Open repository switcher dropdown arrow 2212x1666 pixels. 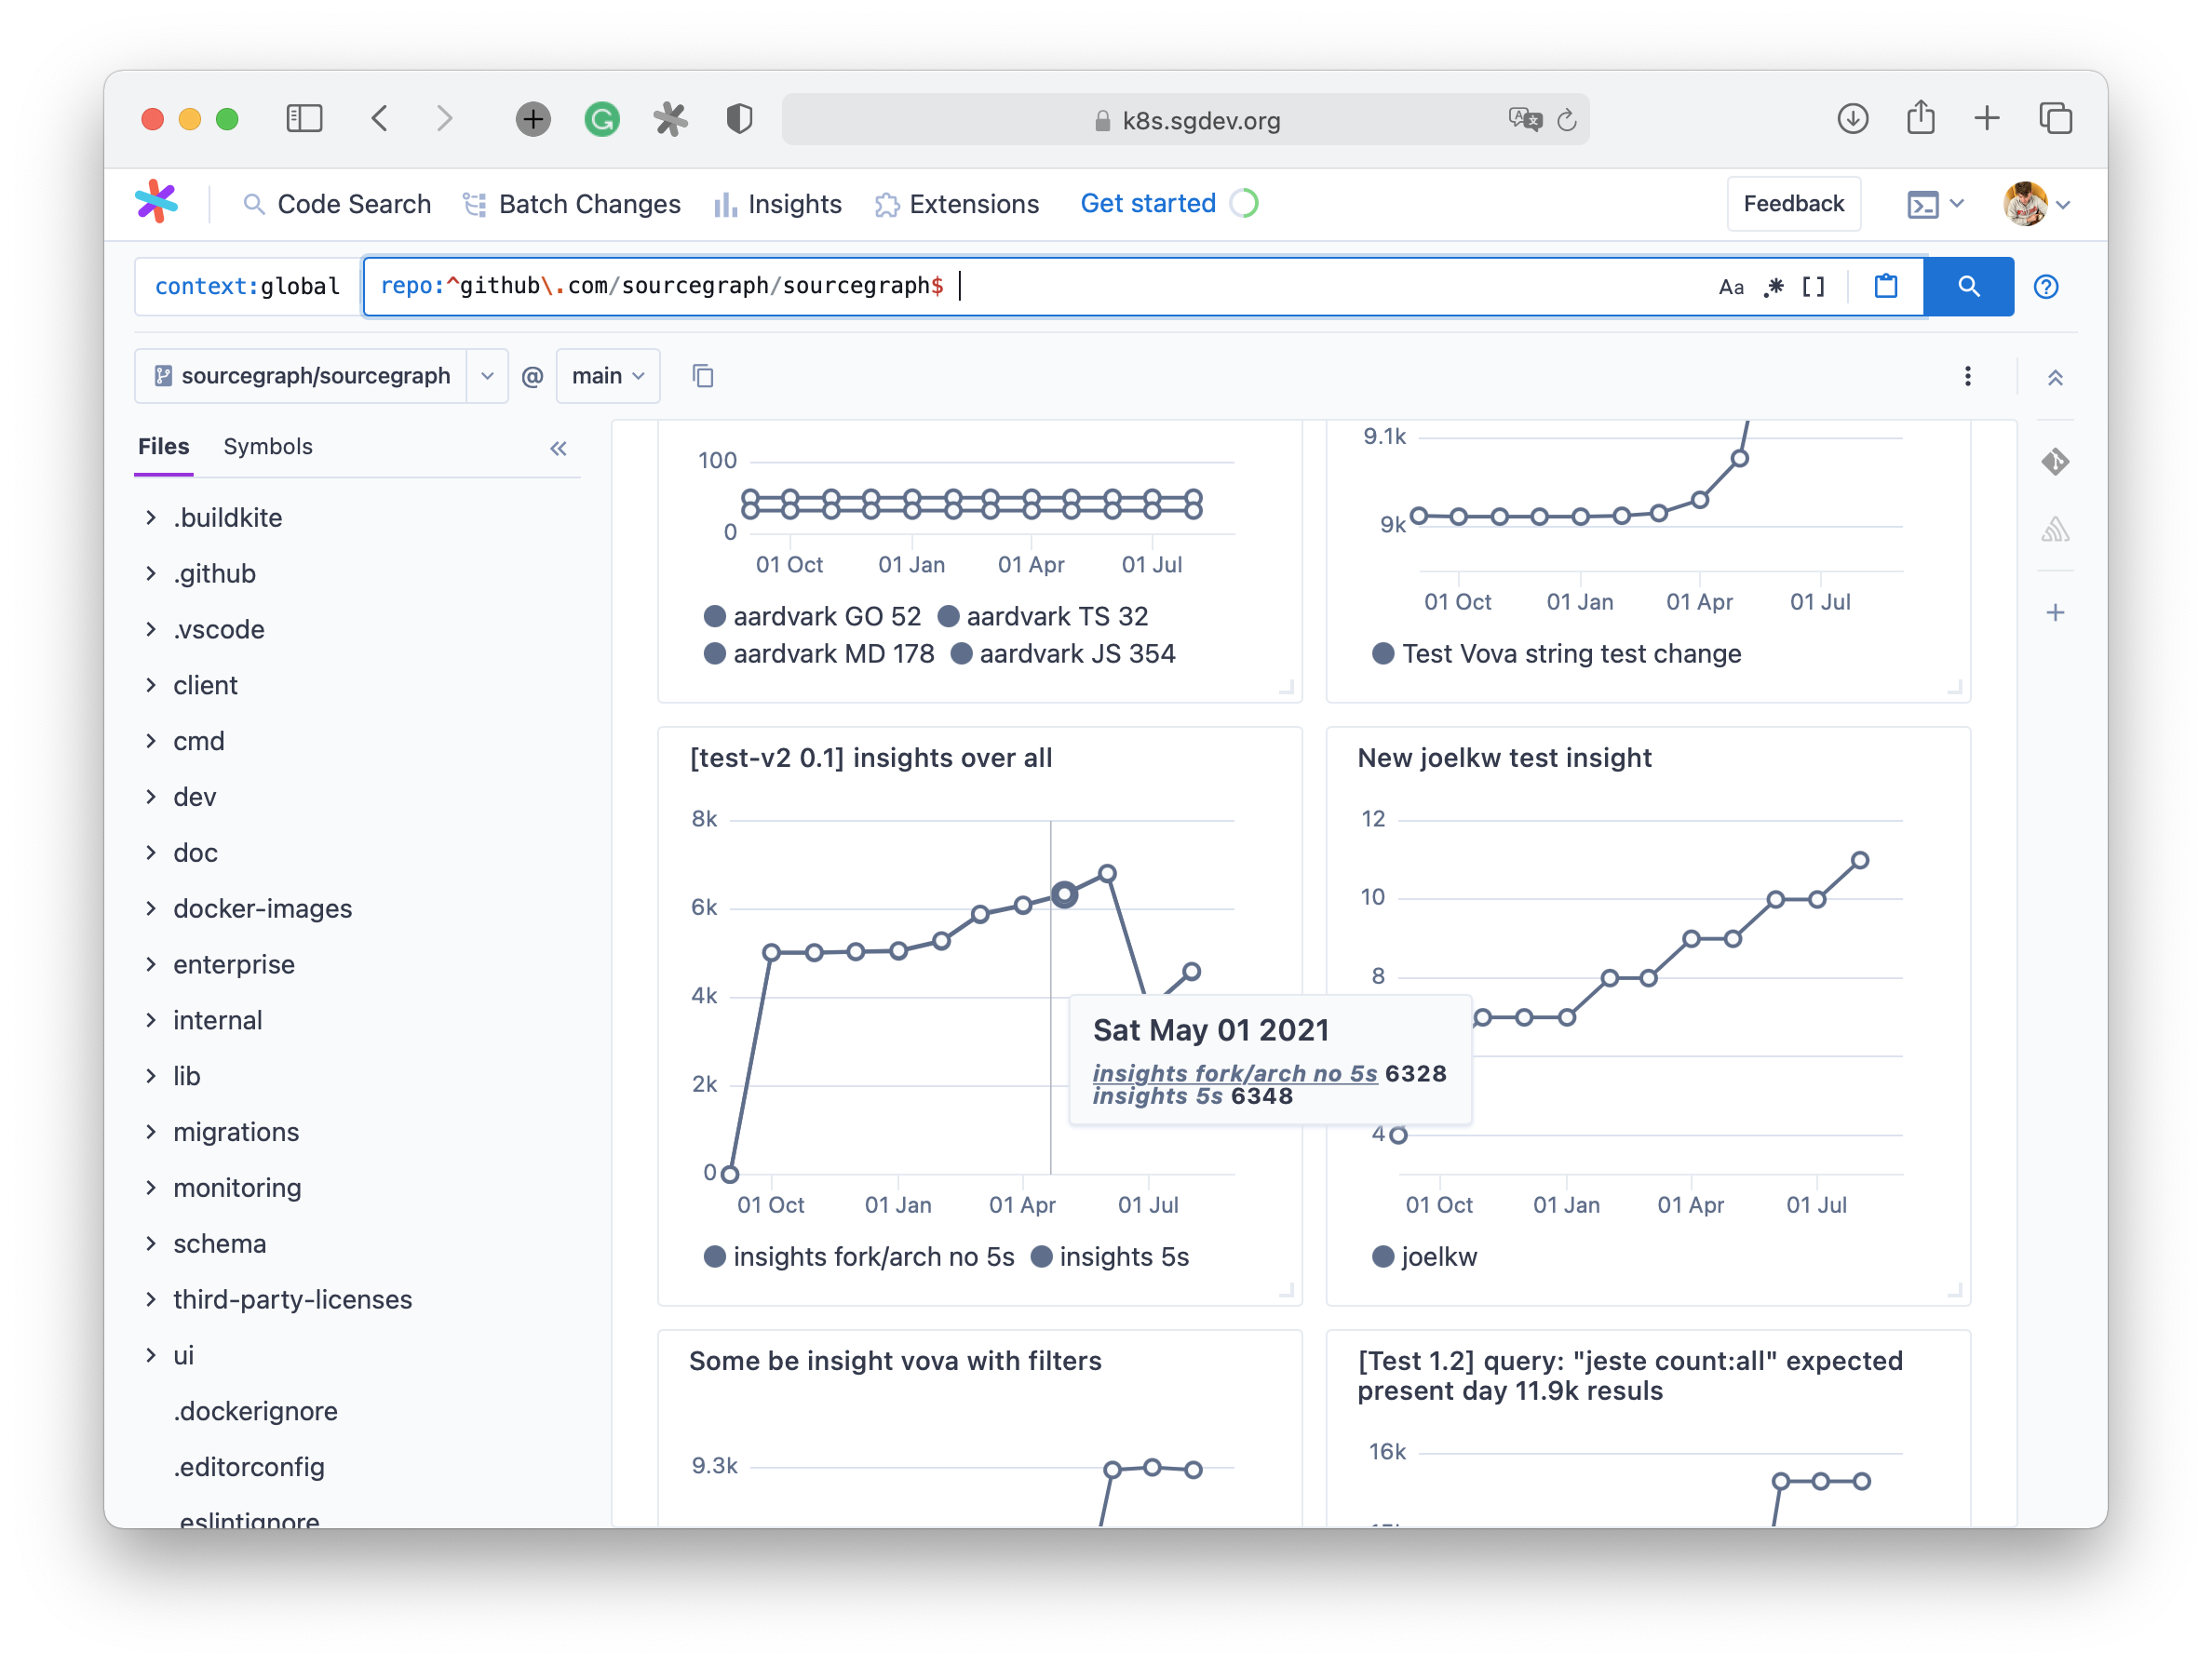click(x=487, y=376)
